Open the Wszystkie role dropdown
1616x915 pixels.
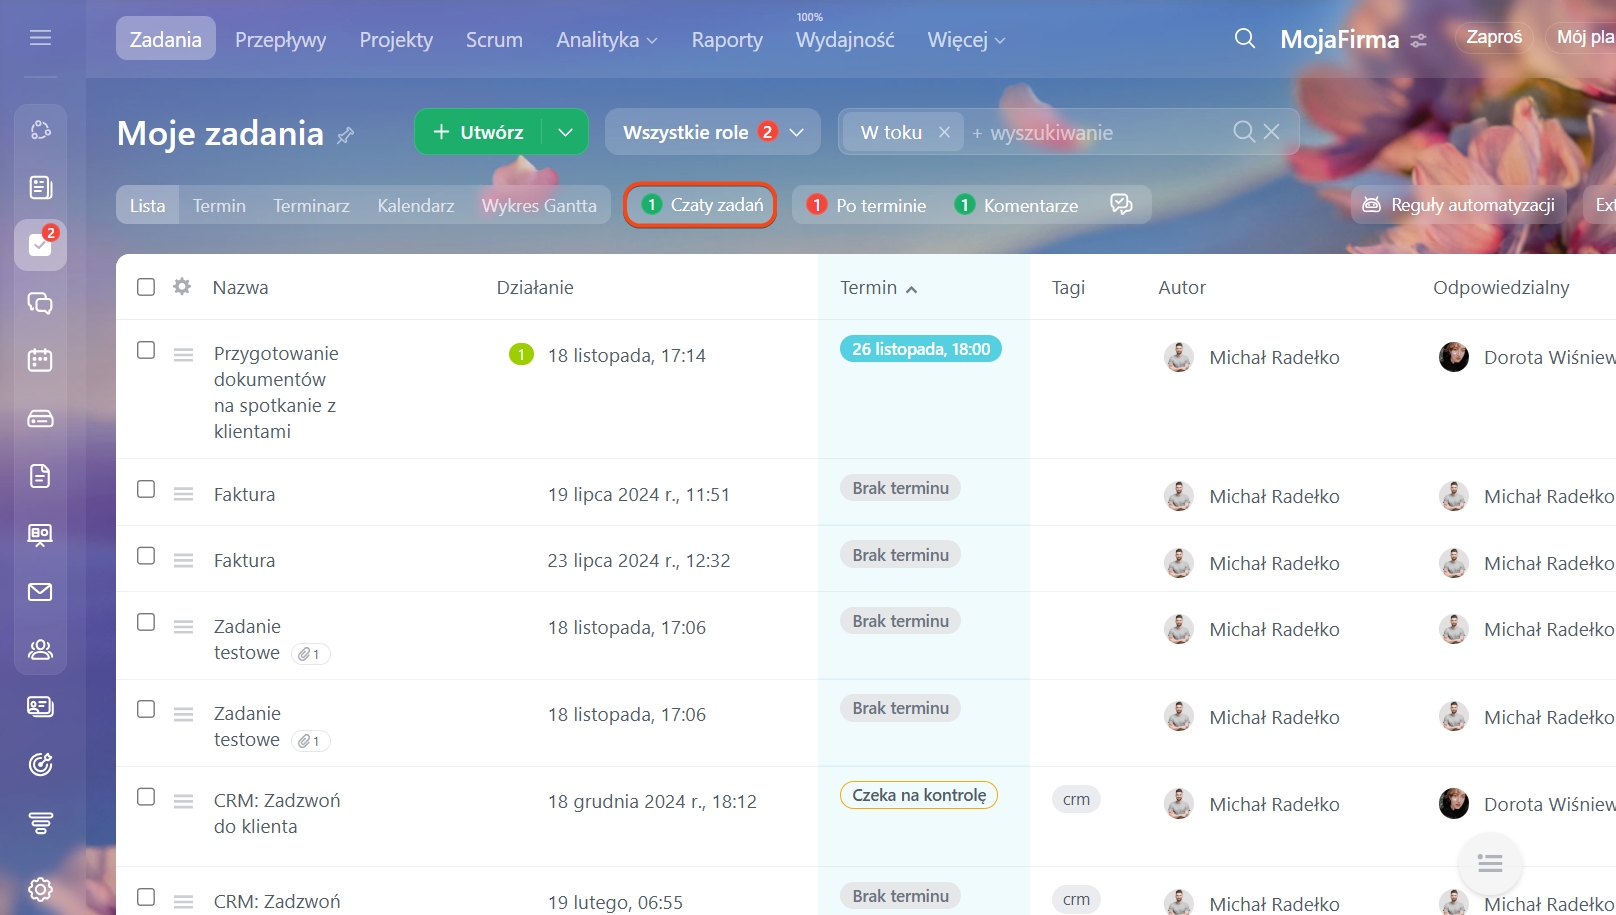pyautogui.click(x=712, y=132)
